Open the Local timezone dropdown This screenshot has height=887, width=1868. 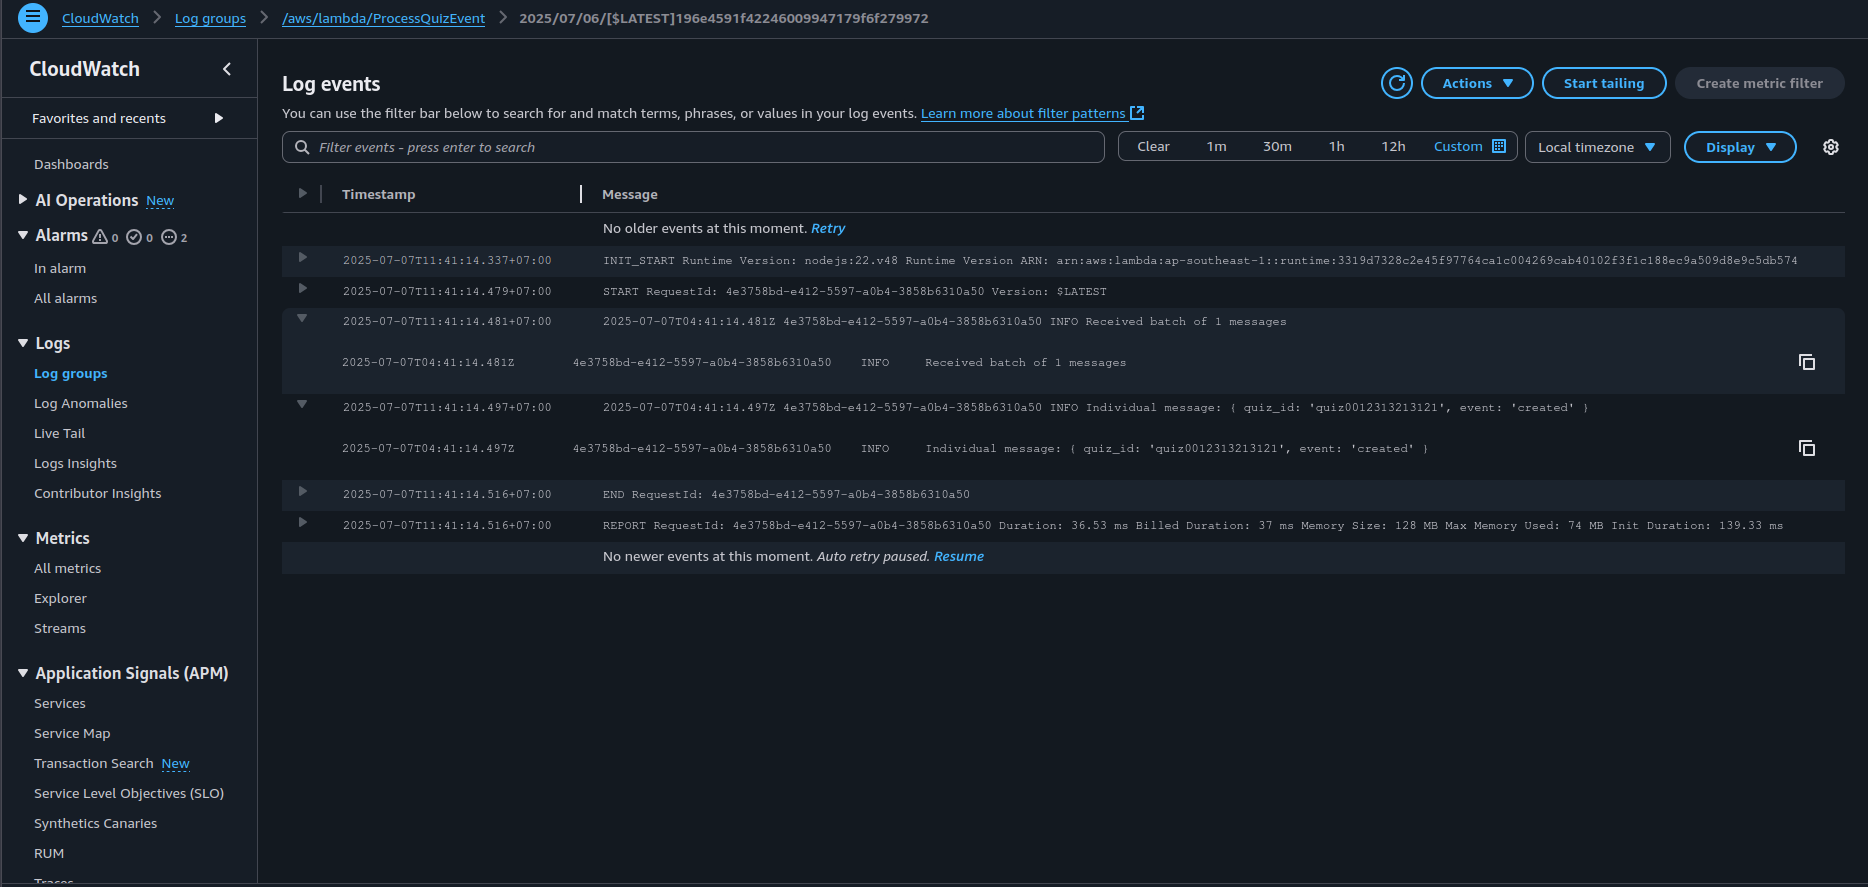[x=1596, y=147]
